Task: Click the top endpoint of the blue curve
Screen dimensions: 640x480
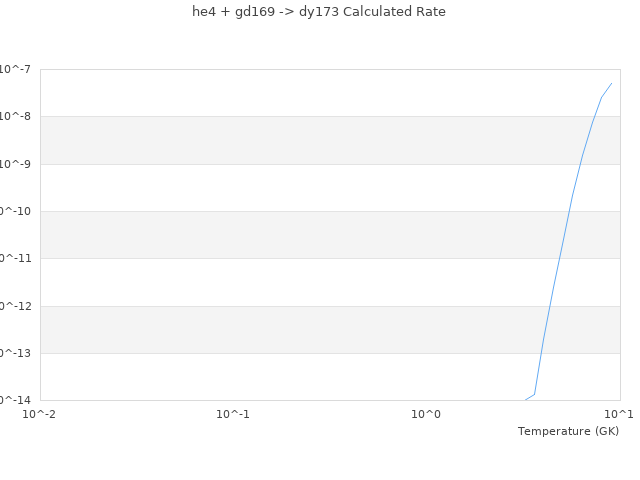Action: tap(611, 83)
